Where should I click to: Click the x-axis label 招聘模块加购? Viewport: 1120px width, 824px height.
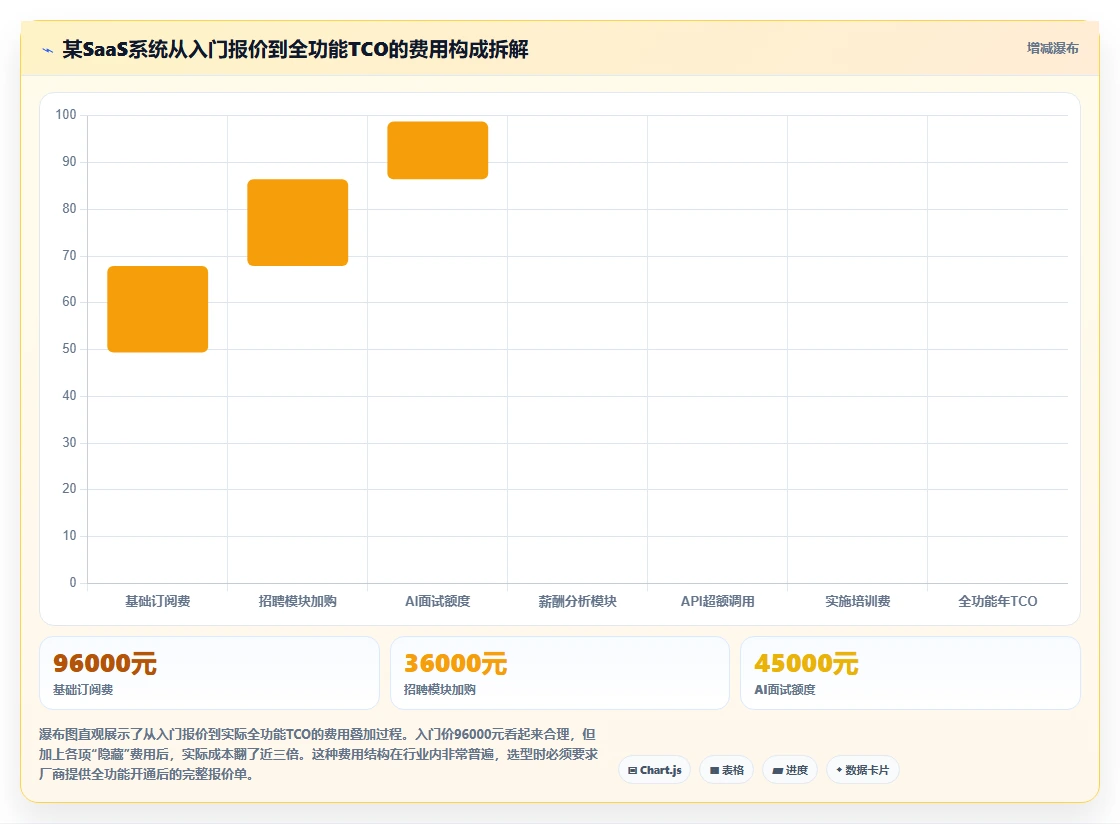pyautogui.click(x=298, y=601)
